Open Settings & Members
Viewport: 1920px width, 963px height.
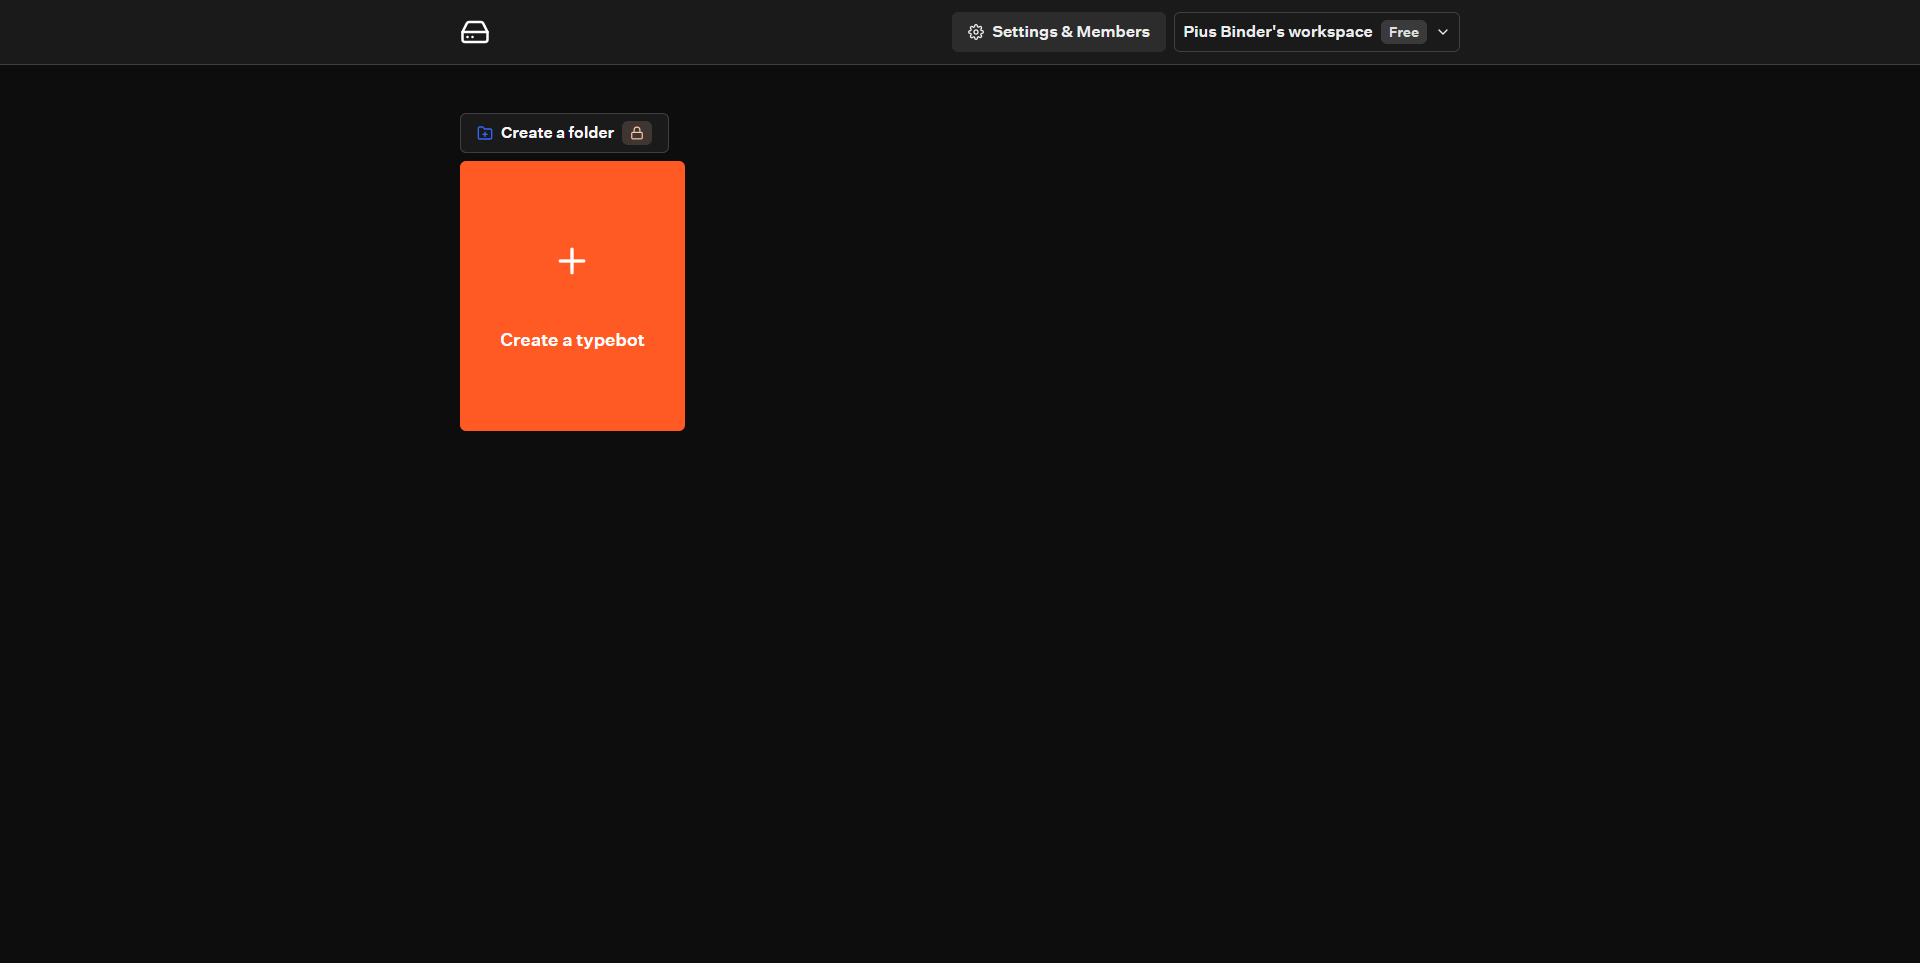coord(1058,32)
